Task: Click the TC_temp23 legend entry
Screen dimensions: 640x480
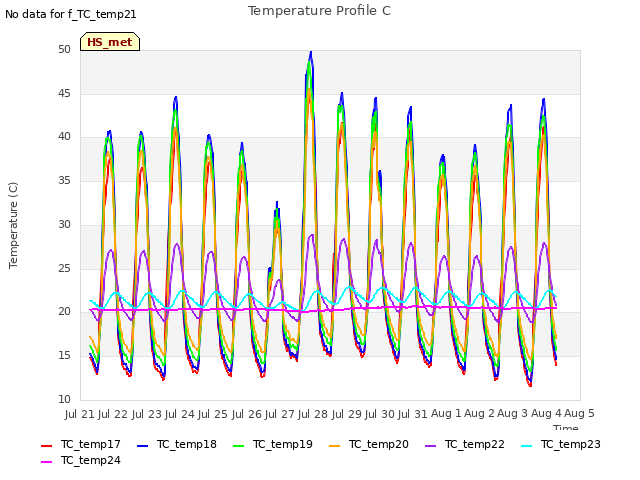Action: pyautogui.click(x=561, y=444)
